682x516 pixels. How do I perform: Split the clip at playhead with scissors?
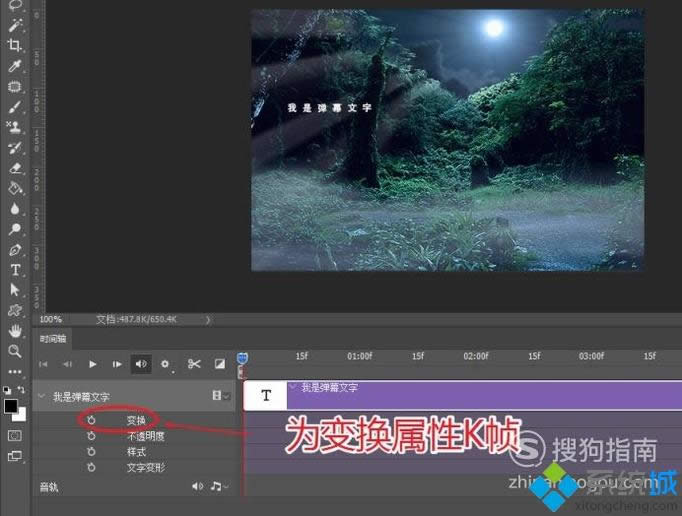194,364
